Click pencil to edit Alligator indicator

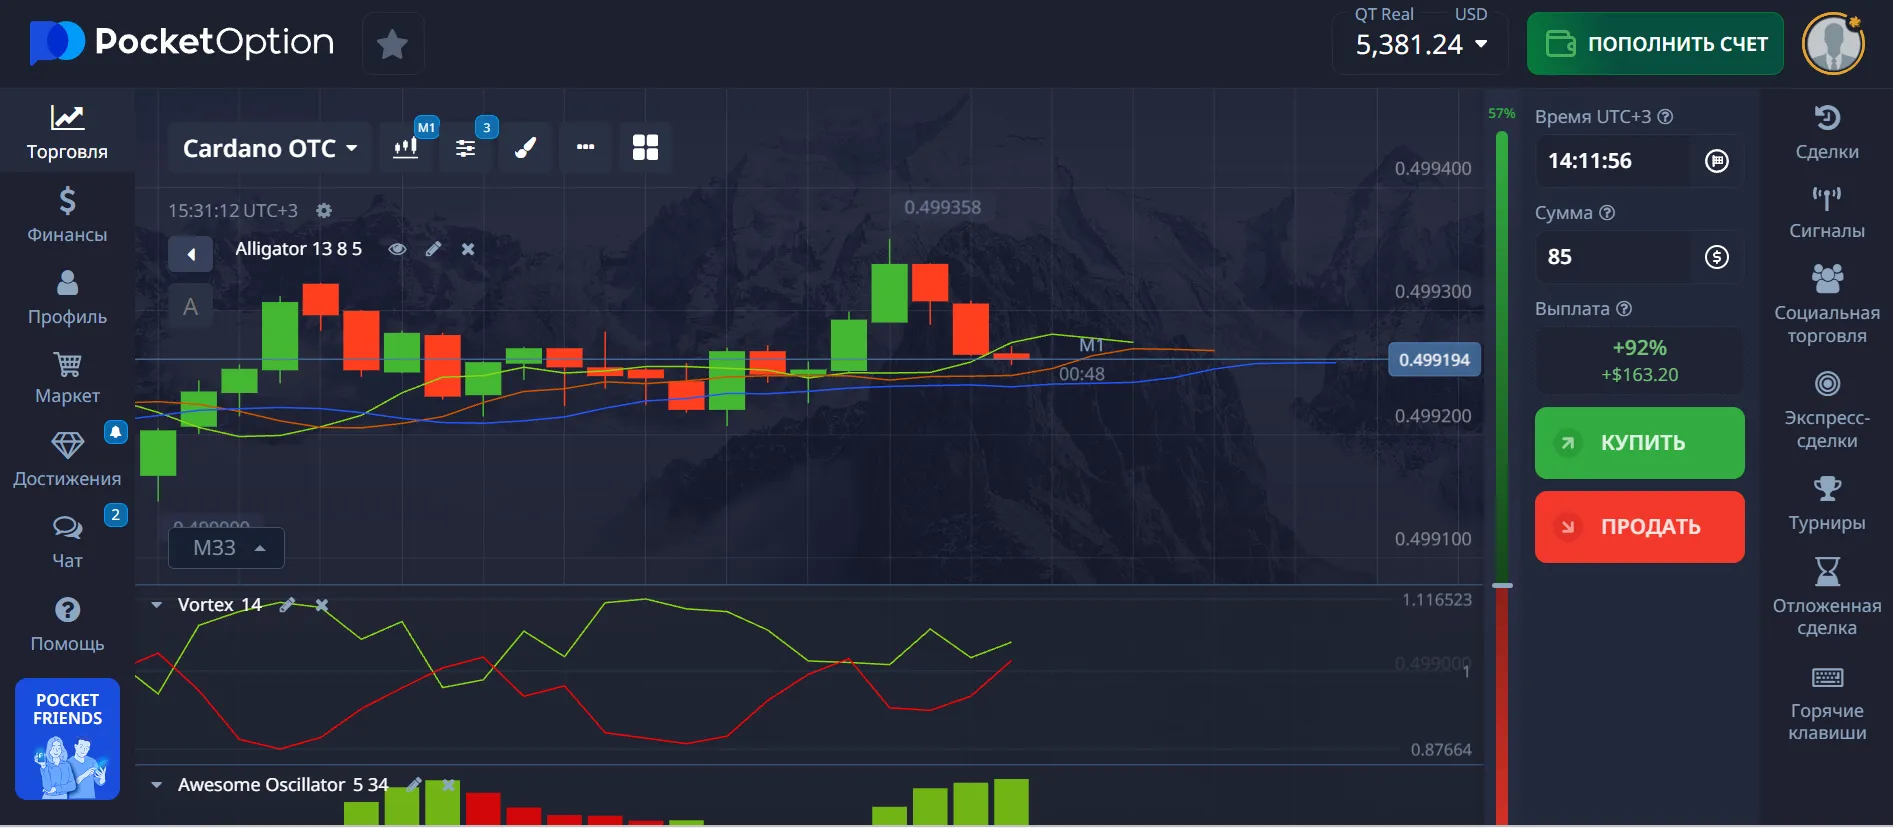(433, 249)
